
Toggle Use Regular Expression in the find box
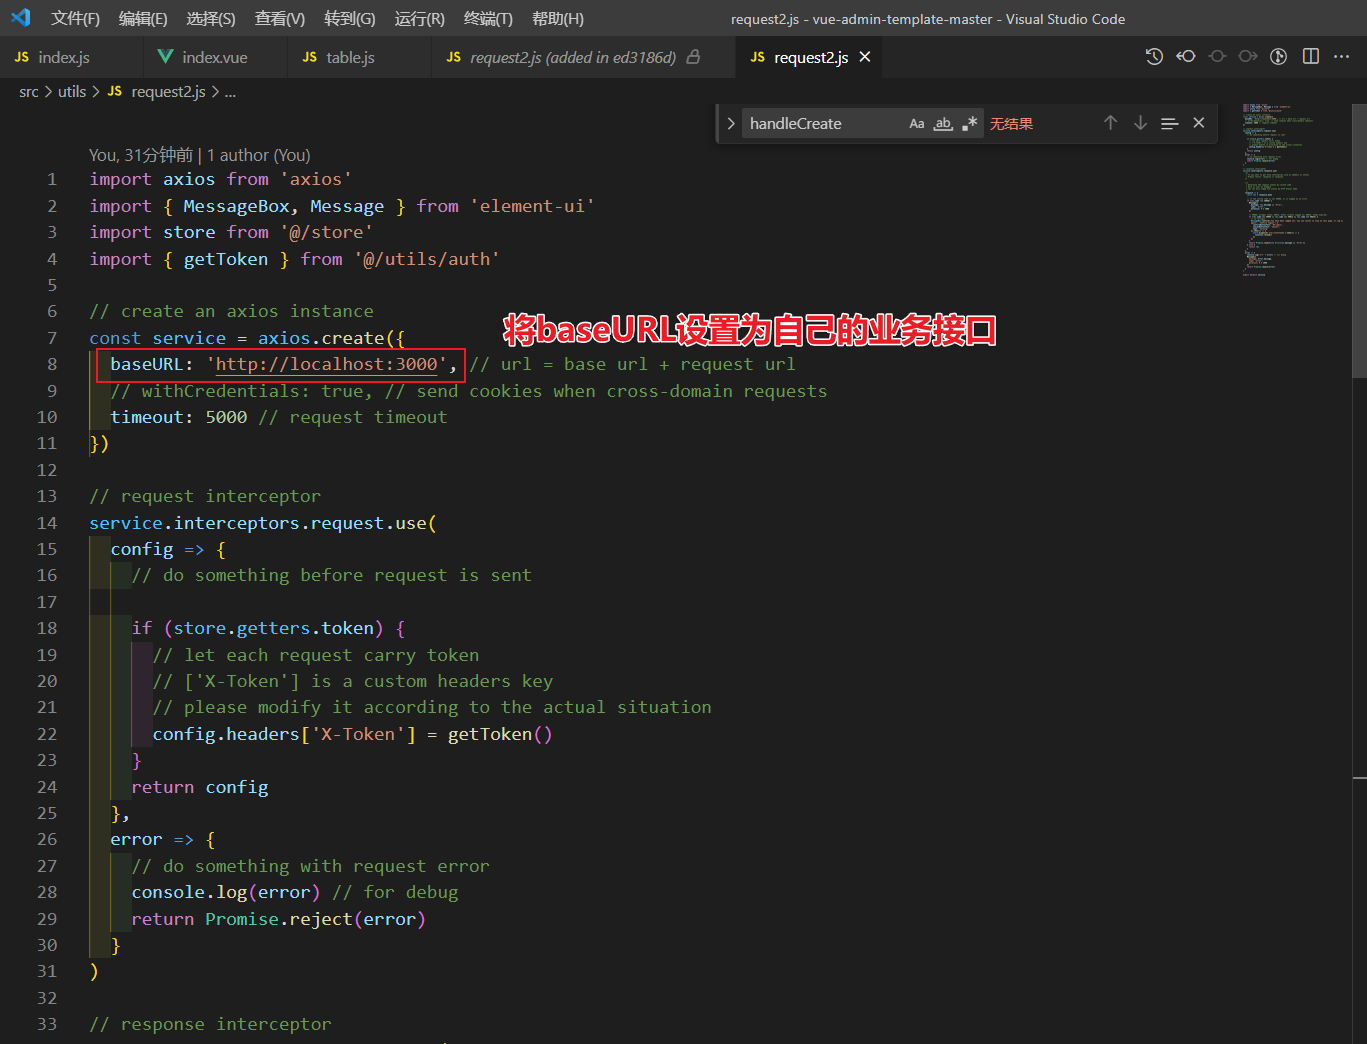tap(969, 124)
